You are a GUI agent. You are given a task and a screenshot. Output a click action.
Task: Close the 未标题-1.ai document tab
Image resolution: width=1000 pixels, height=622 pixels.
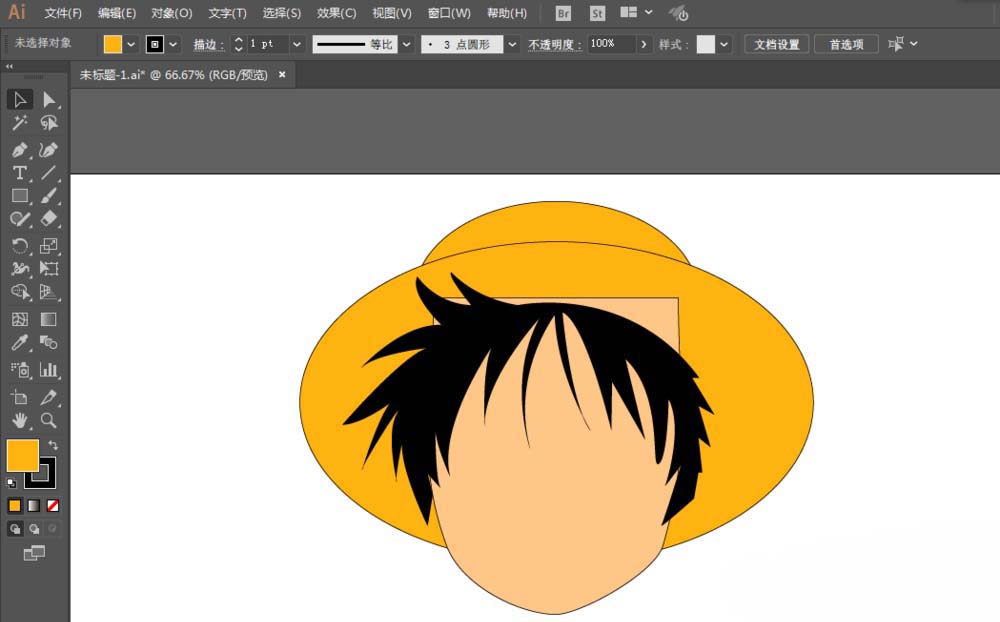pyautogui.click(x=282, y=75)
